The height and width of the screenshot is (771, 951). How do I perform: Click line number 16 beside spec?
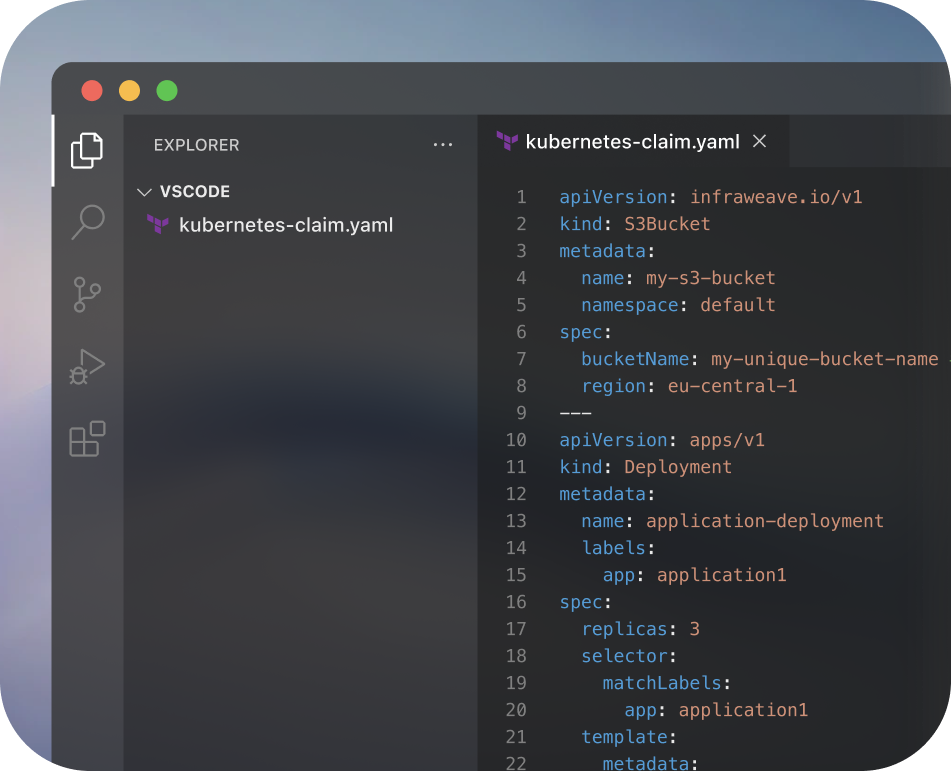516,602
